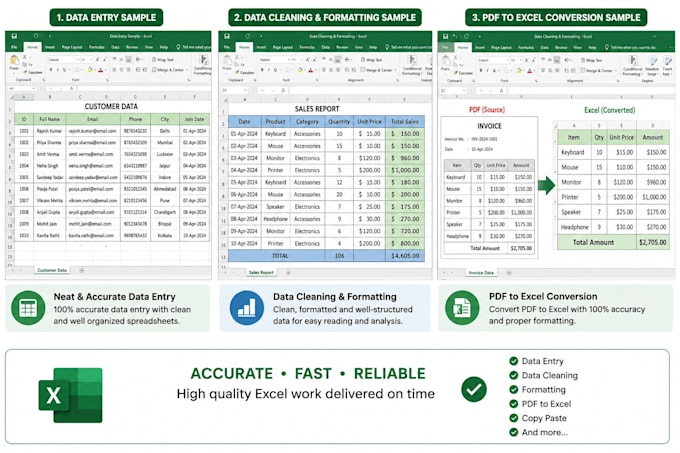Image resolution: width=680 pixels, height=453 pixels.
Task: Open font name box in Data Entry Sample
Action: pos(63,59)
